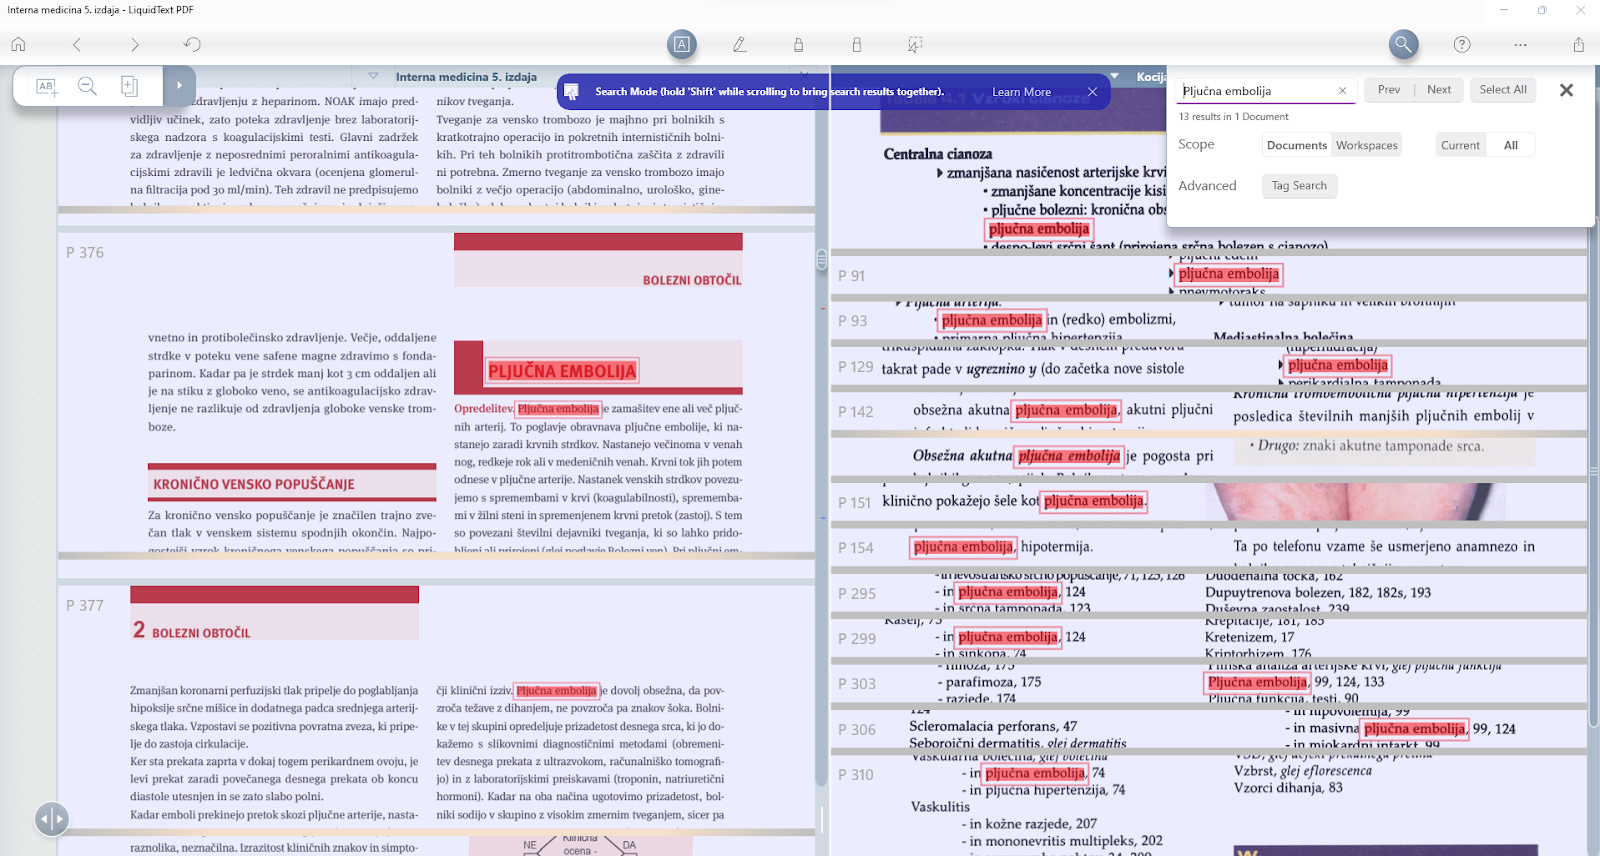The height and width of the screenshot is (856, 1600).
Task: Go to the Home screen icon
Action: tap(18, 44)
